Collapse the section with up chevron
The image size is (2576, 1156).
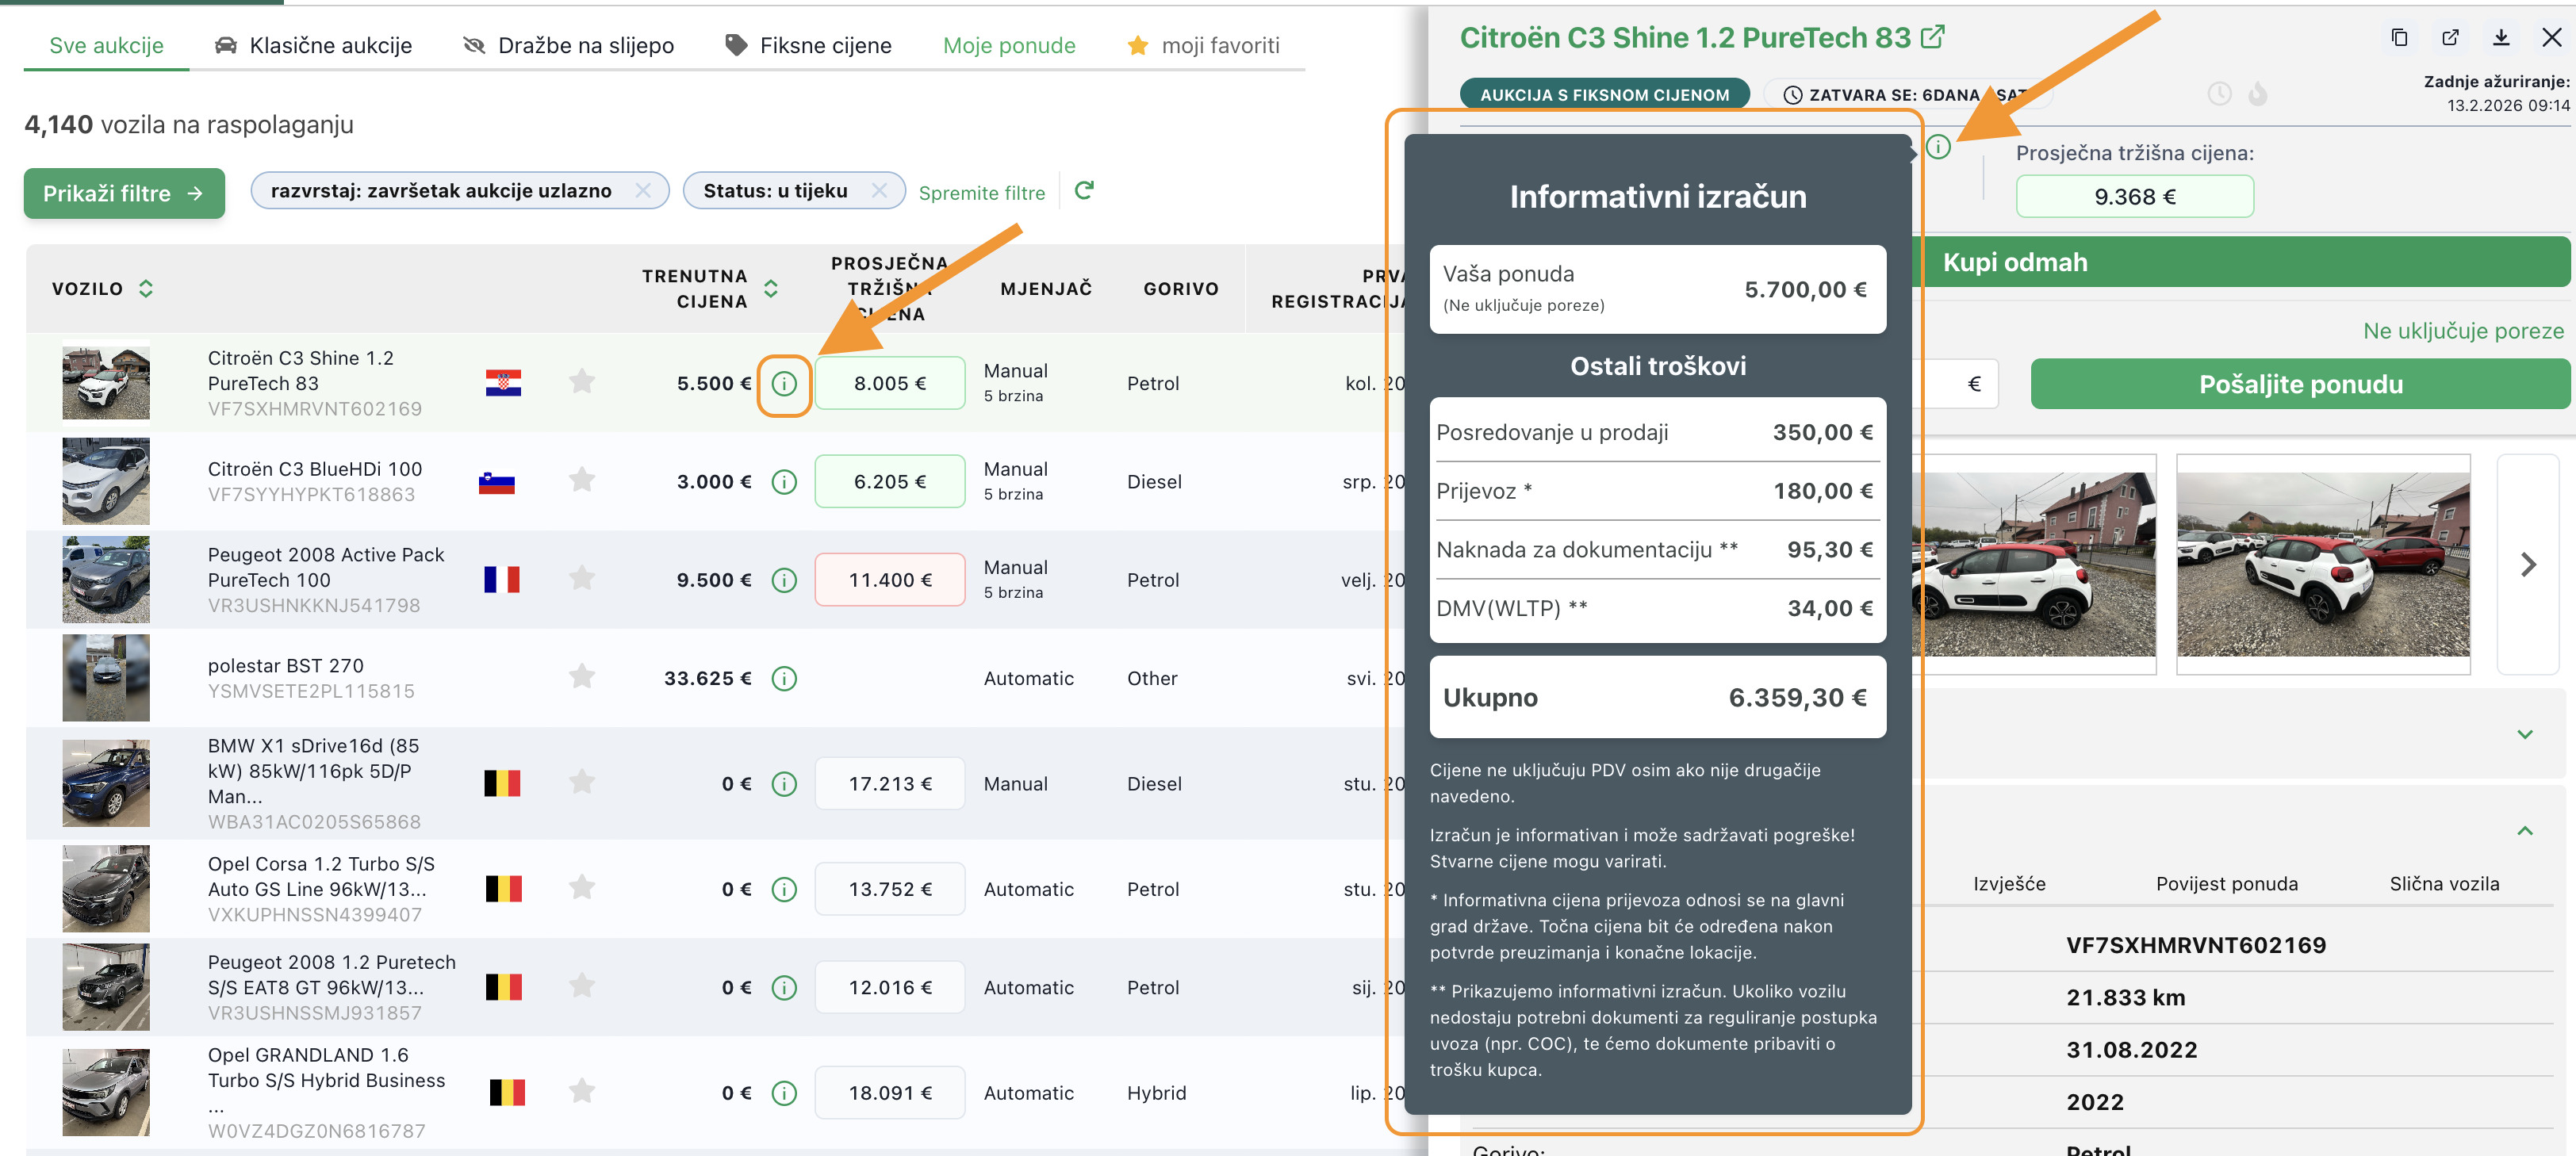coord(2525,831)
